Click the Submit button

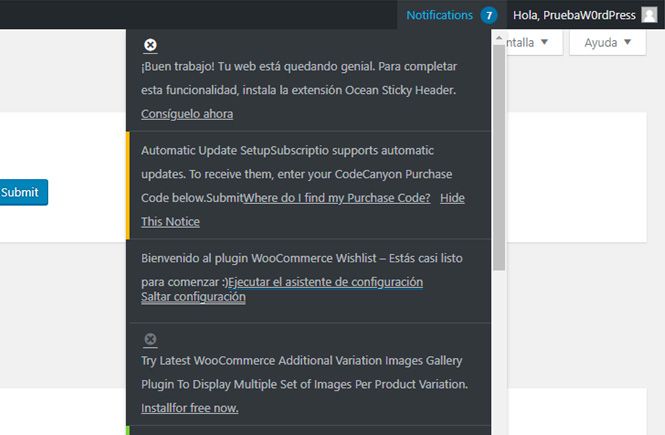(x=23, y=192)
